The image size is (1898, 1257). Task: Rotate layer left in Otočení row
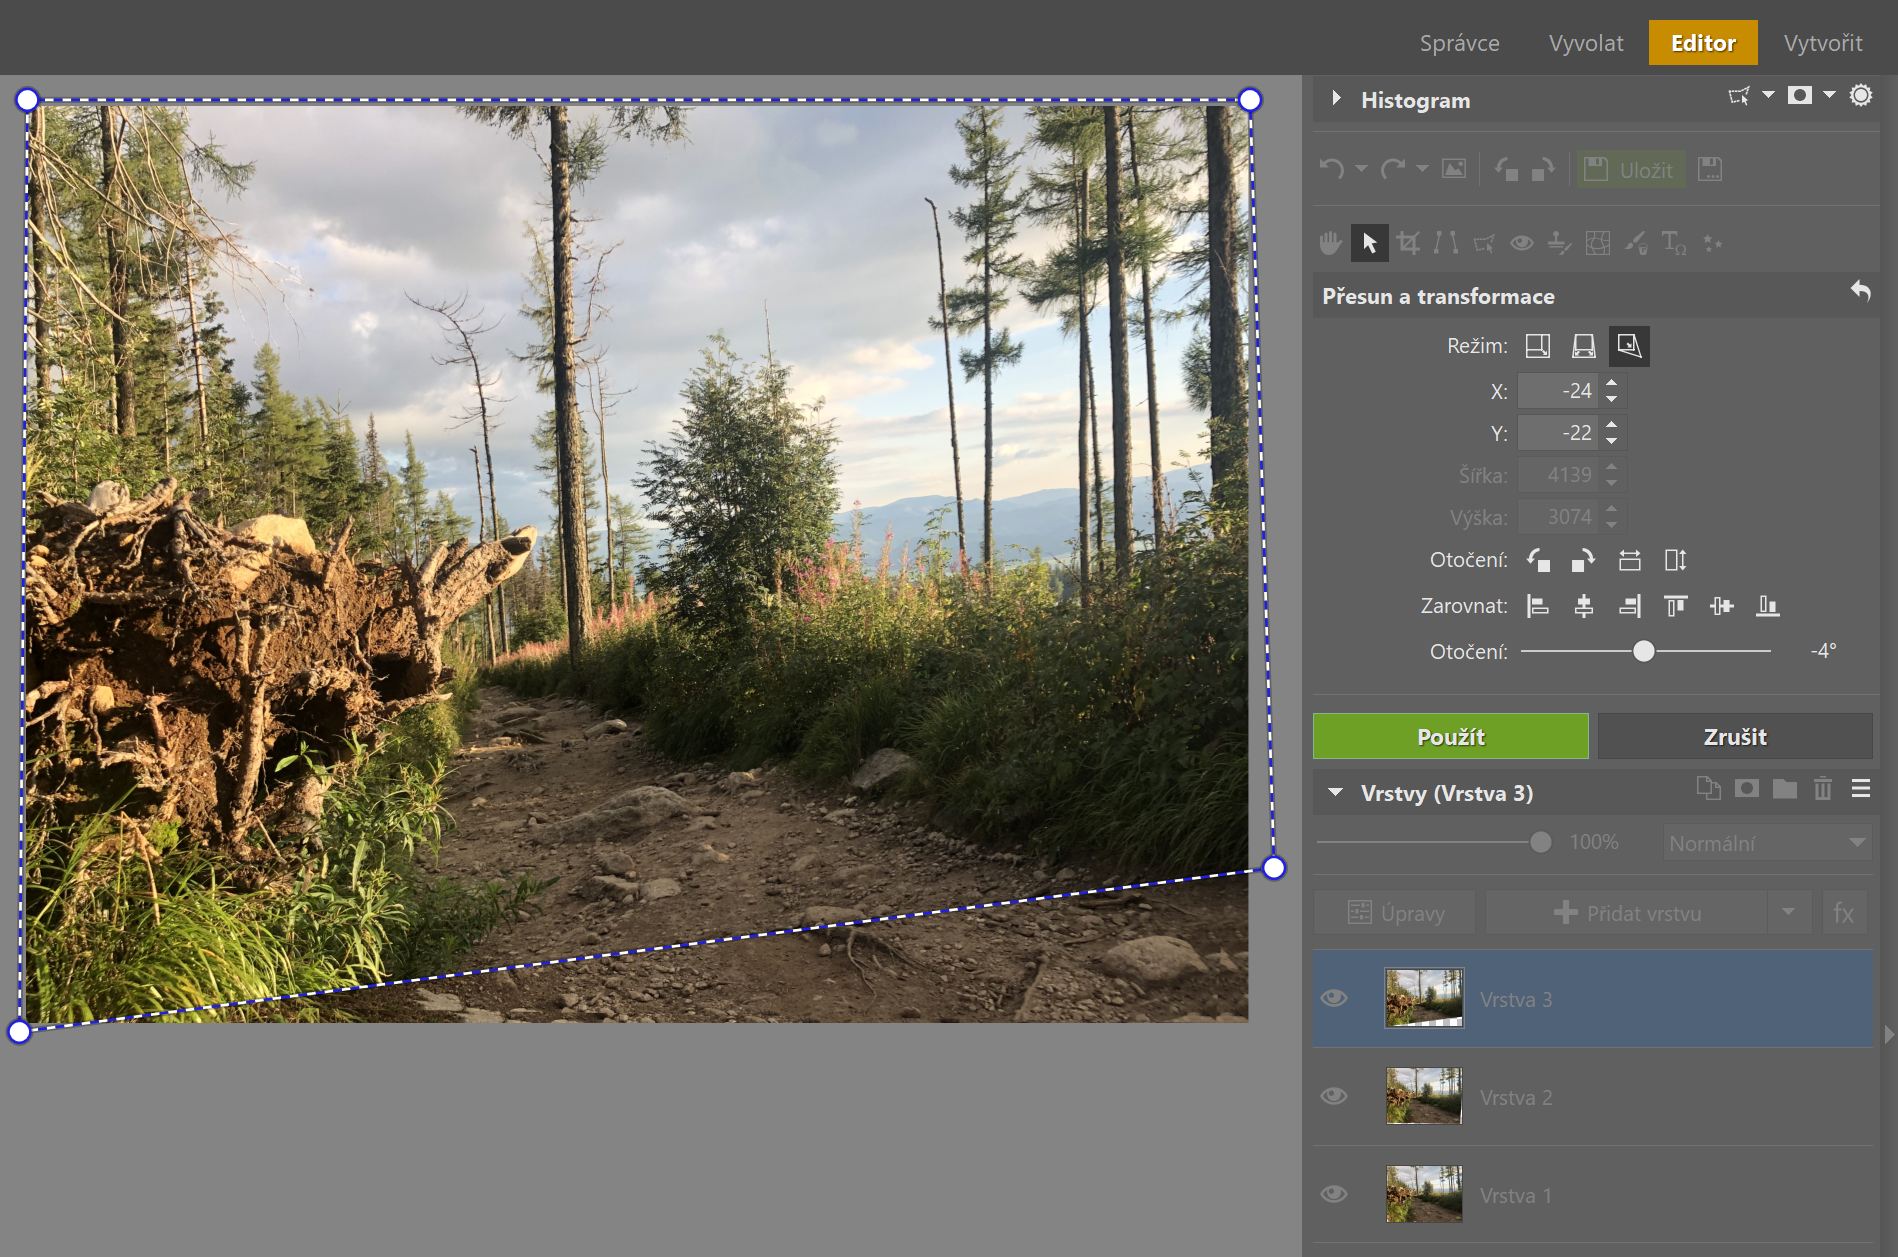(1538, 560)
